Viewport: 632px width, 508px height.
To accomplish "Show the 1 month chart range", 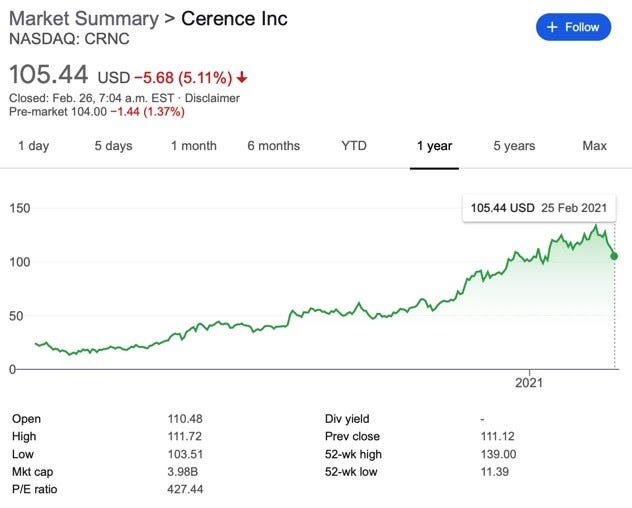I will (193, 146).
